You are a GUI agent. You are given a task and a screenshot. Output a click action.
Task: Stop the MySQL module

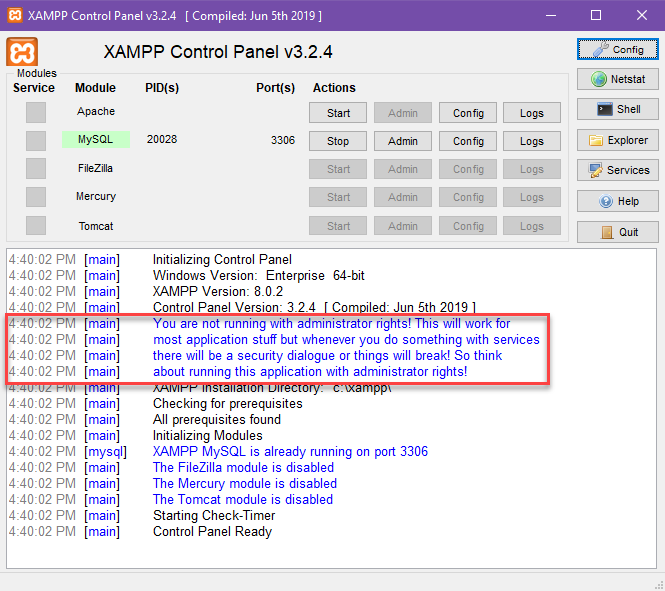pos(338,141)
